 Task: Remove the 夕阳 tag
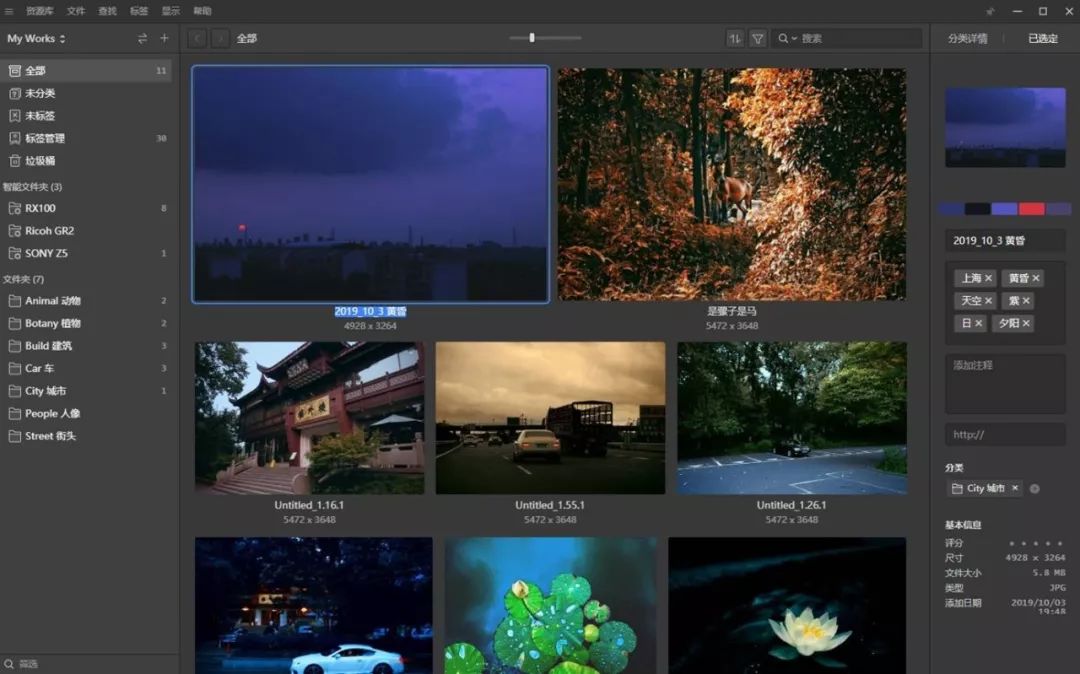click(x=1026, y=324)
